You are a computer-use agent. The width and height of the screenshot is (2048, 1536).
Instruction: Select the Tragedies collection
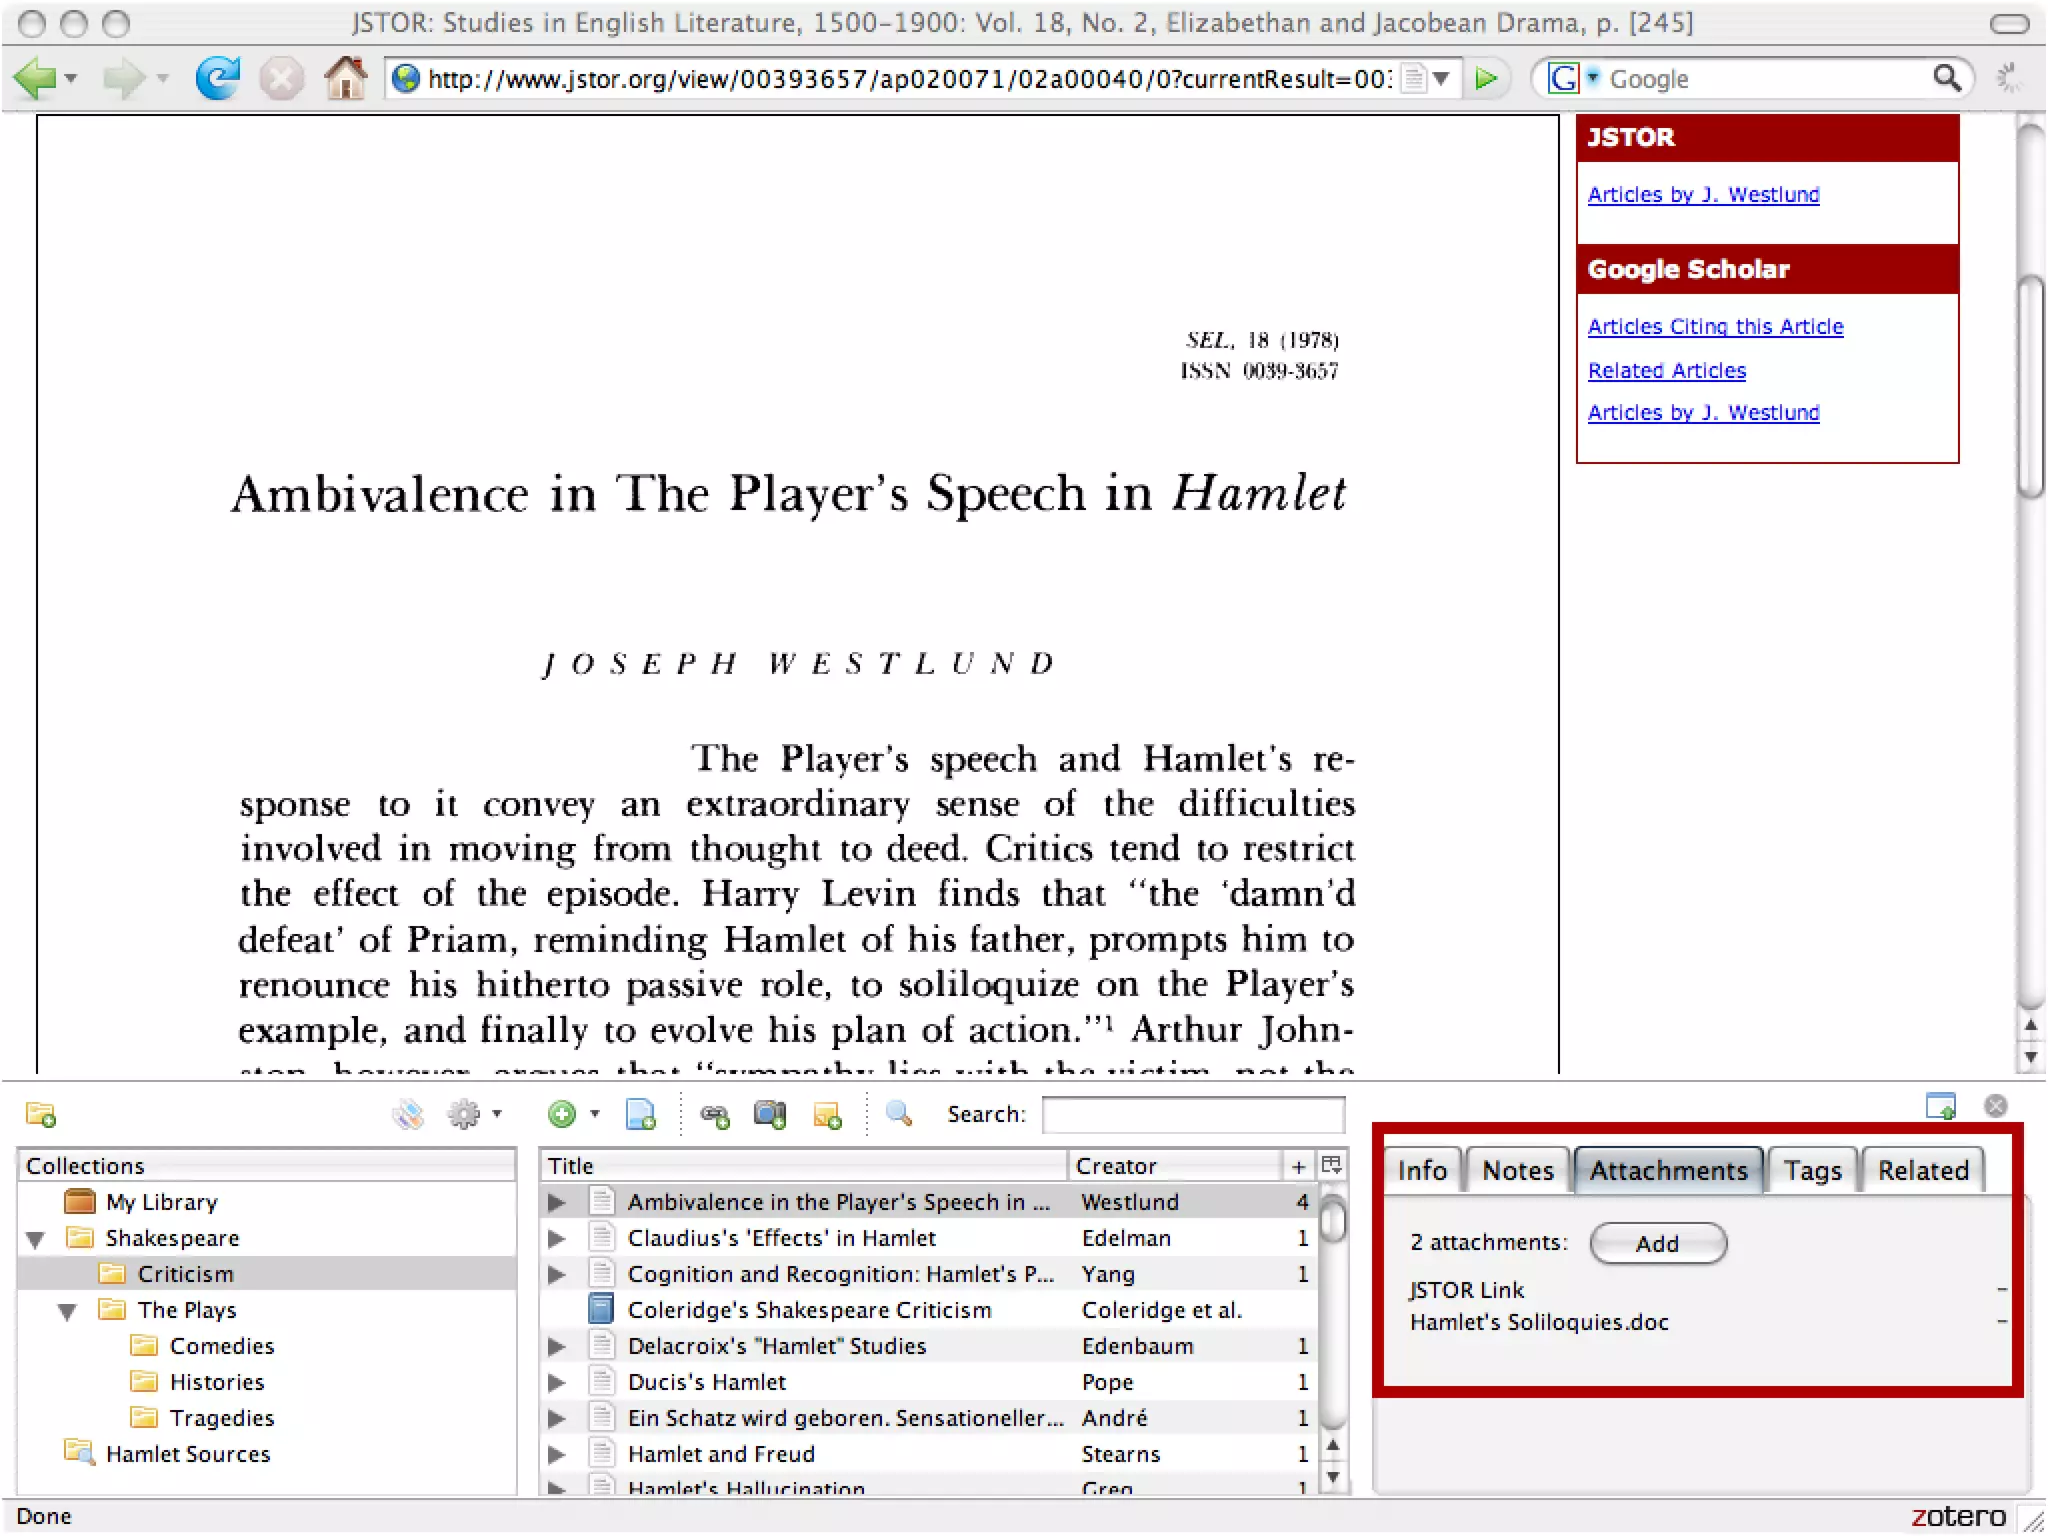click(221, 1418)
